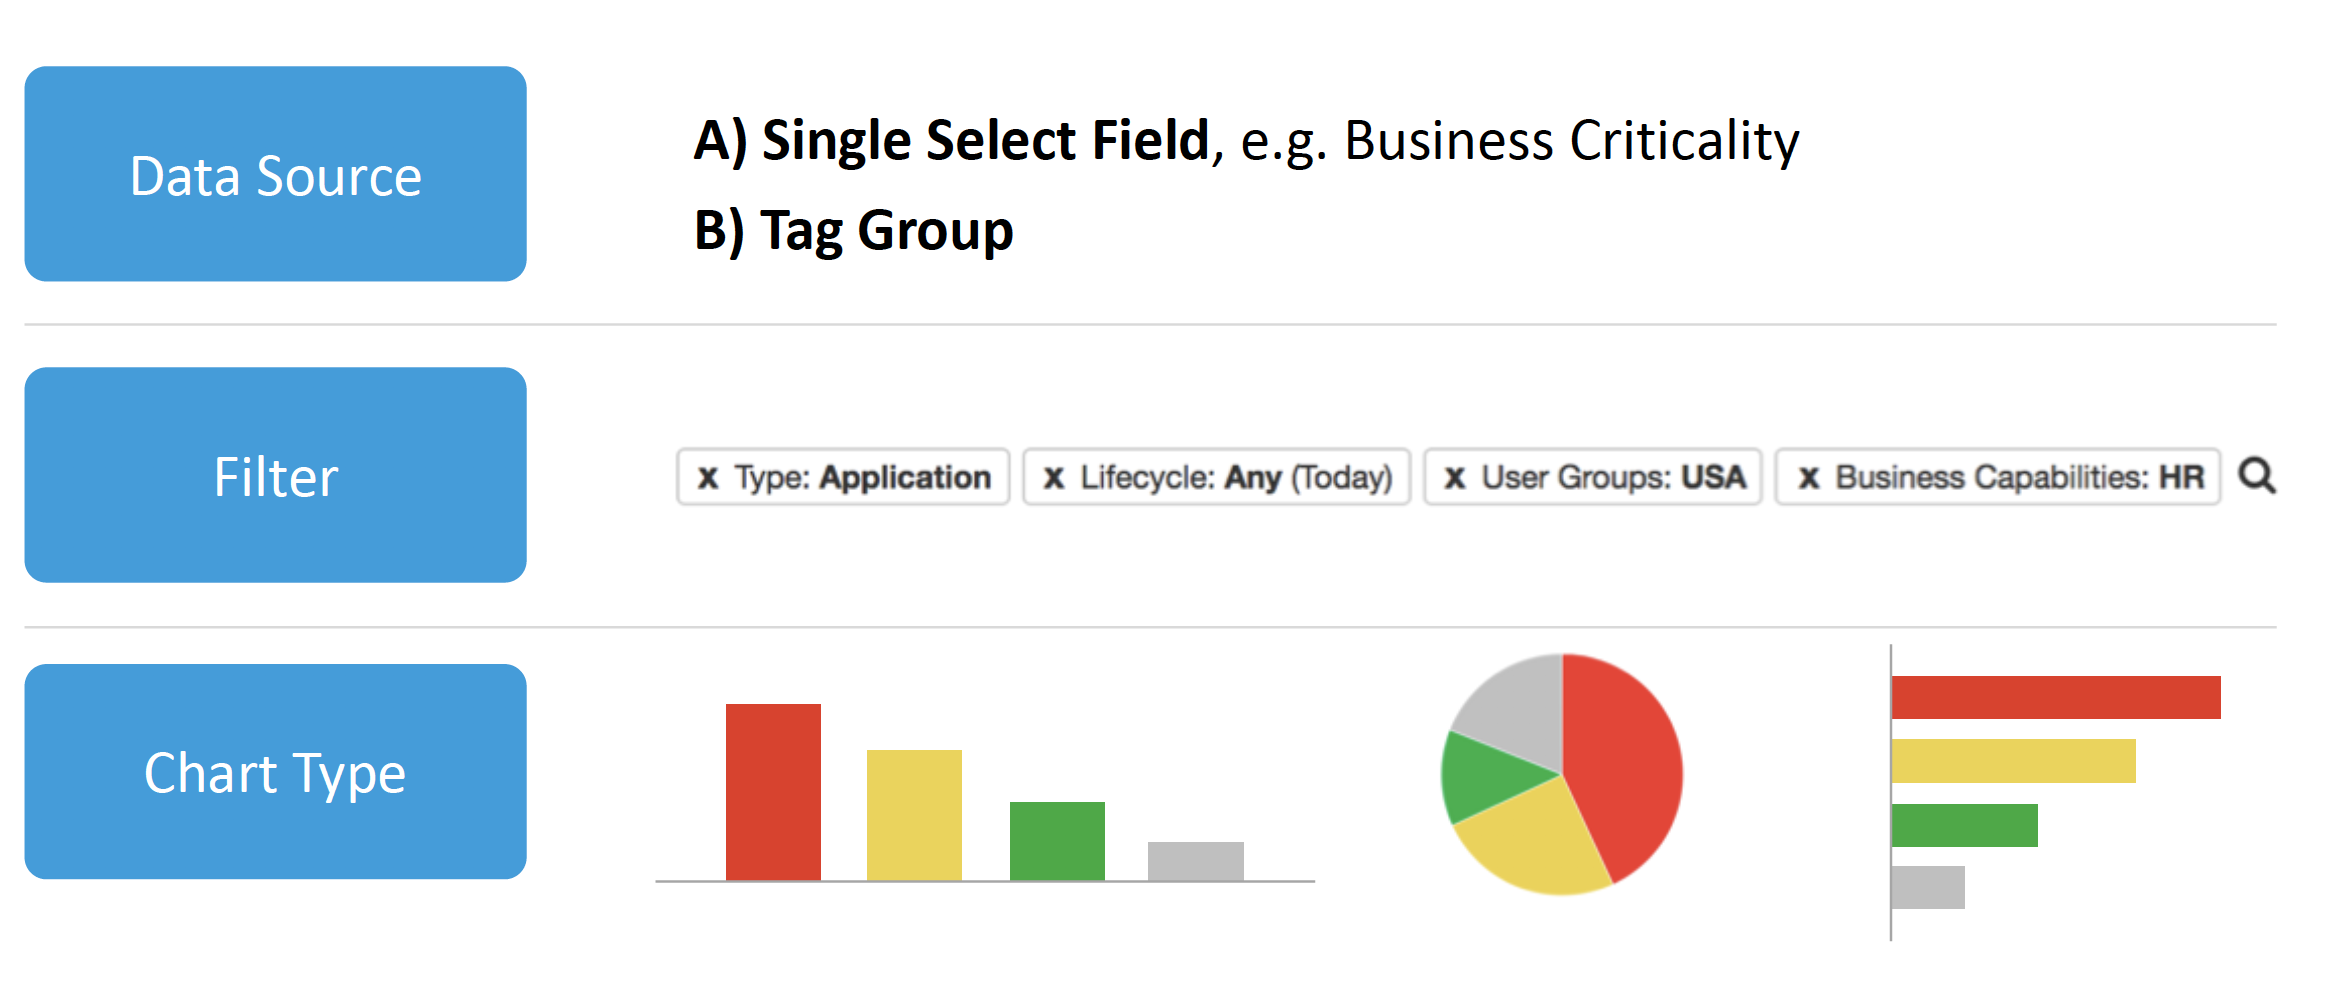Remove the Business Capabilities: HR filter
The image size is (2348, 982).
coord(1809,477)
